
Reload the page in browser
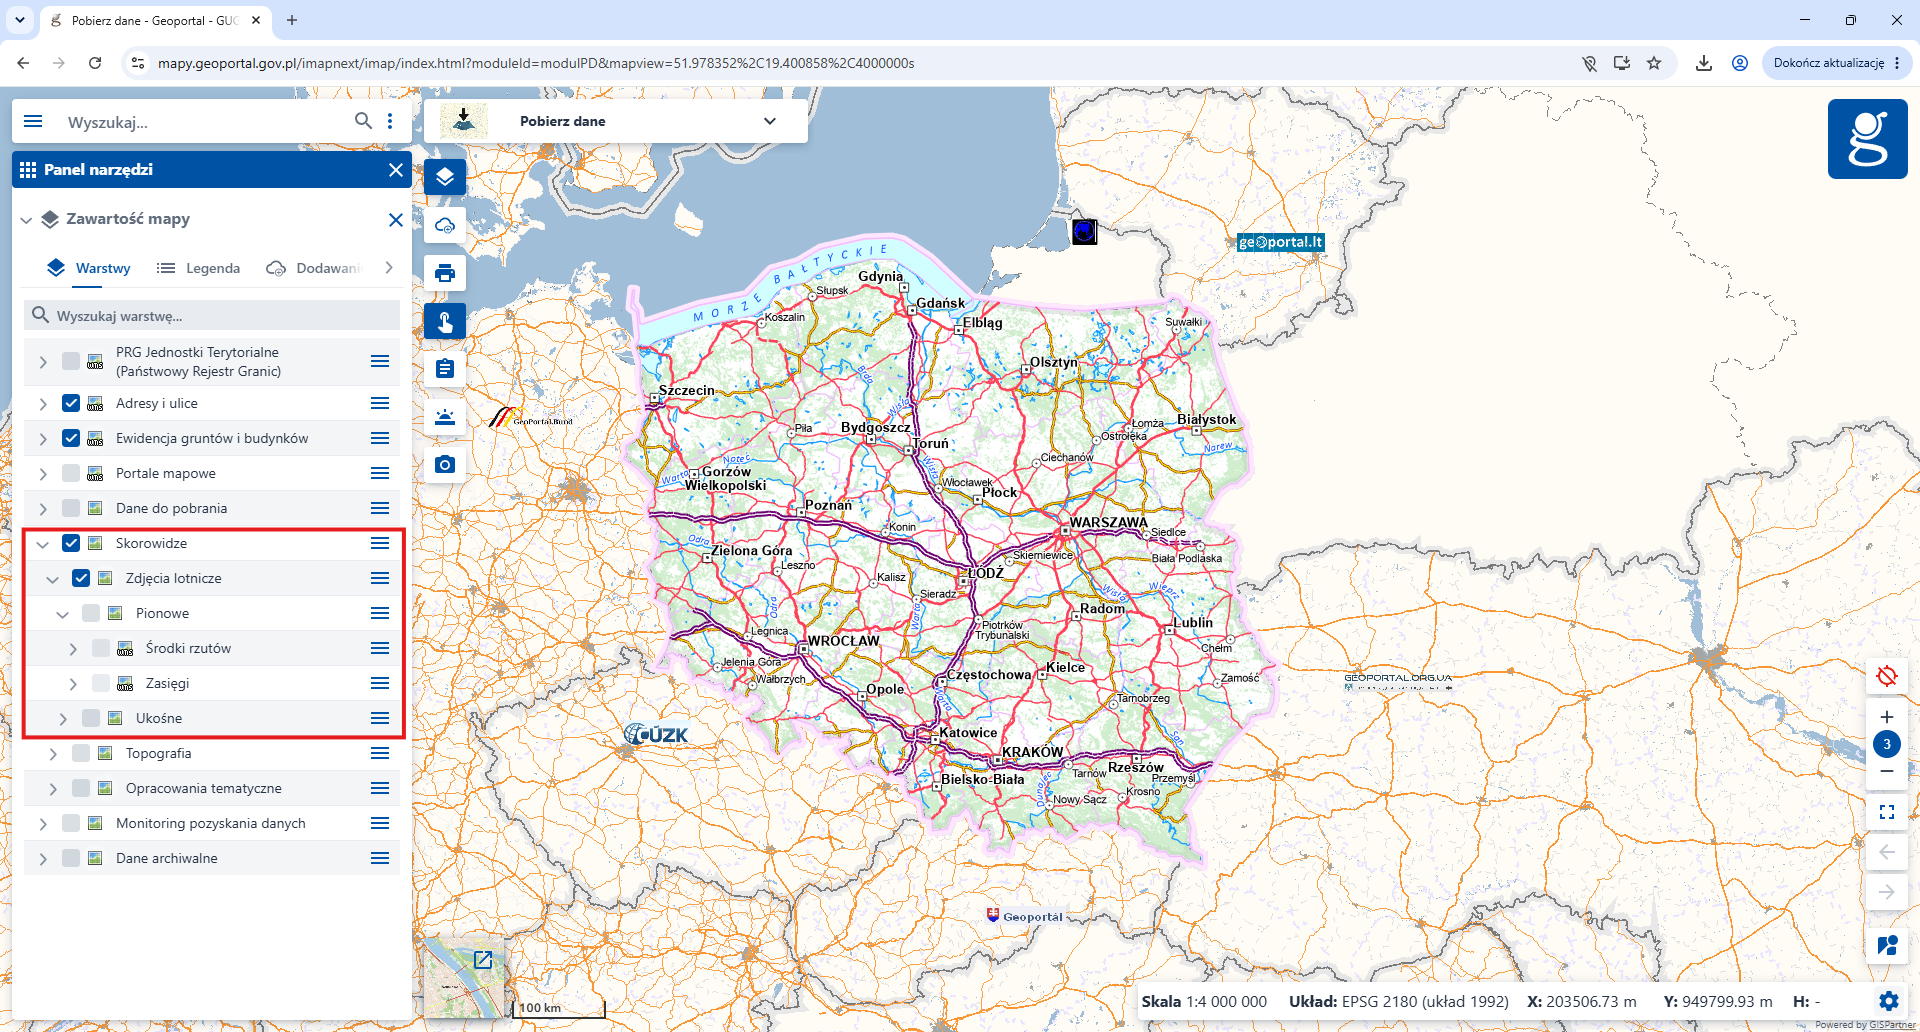coord(95,63)
